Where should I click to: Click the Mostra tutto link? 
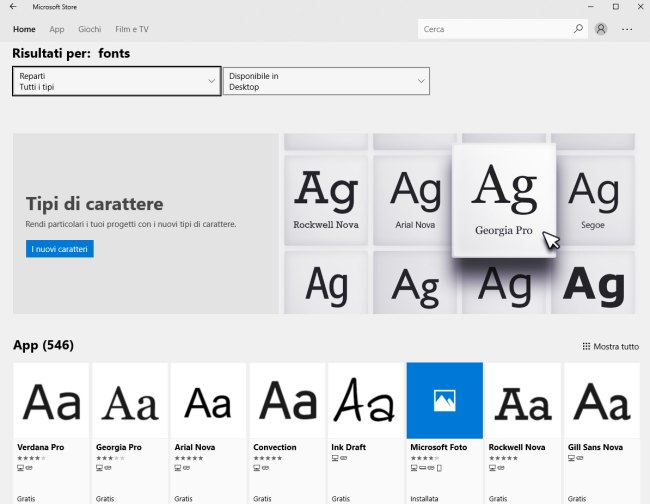point(616,346)
